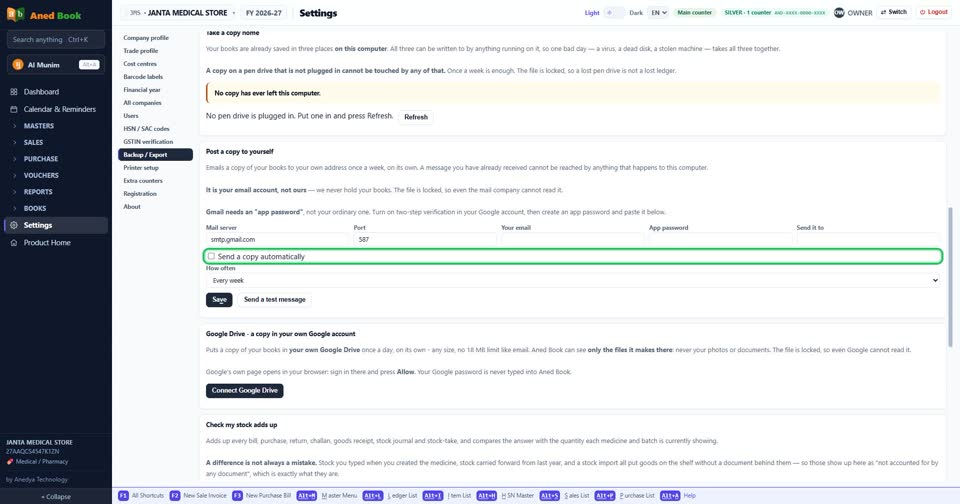Click the F1 All Shortcuts key badge
Viewport: 960px width, 504px height.
(x=123, y=495)
